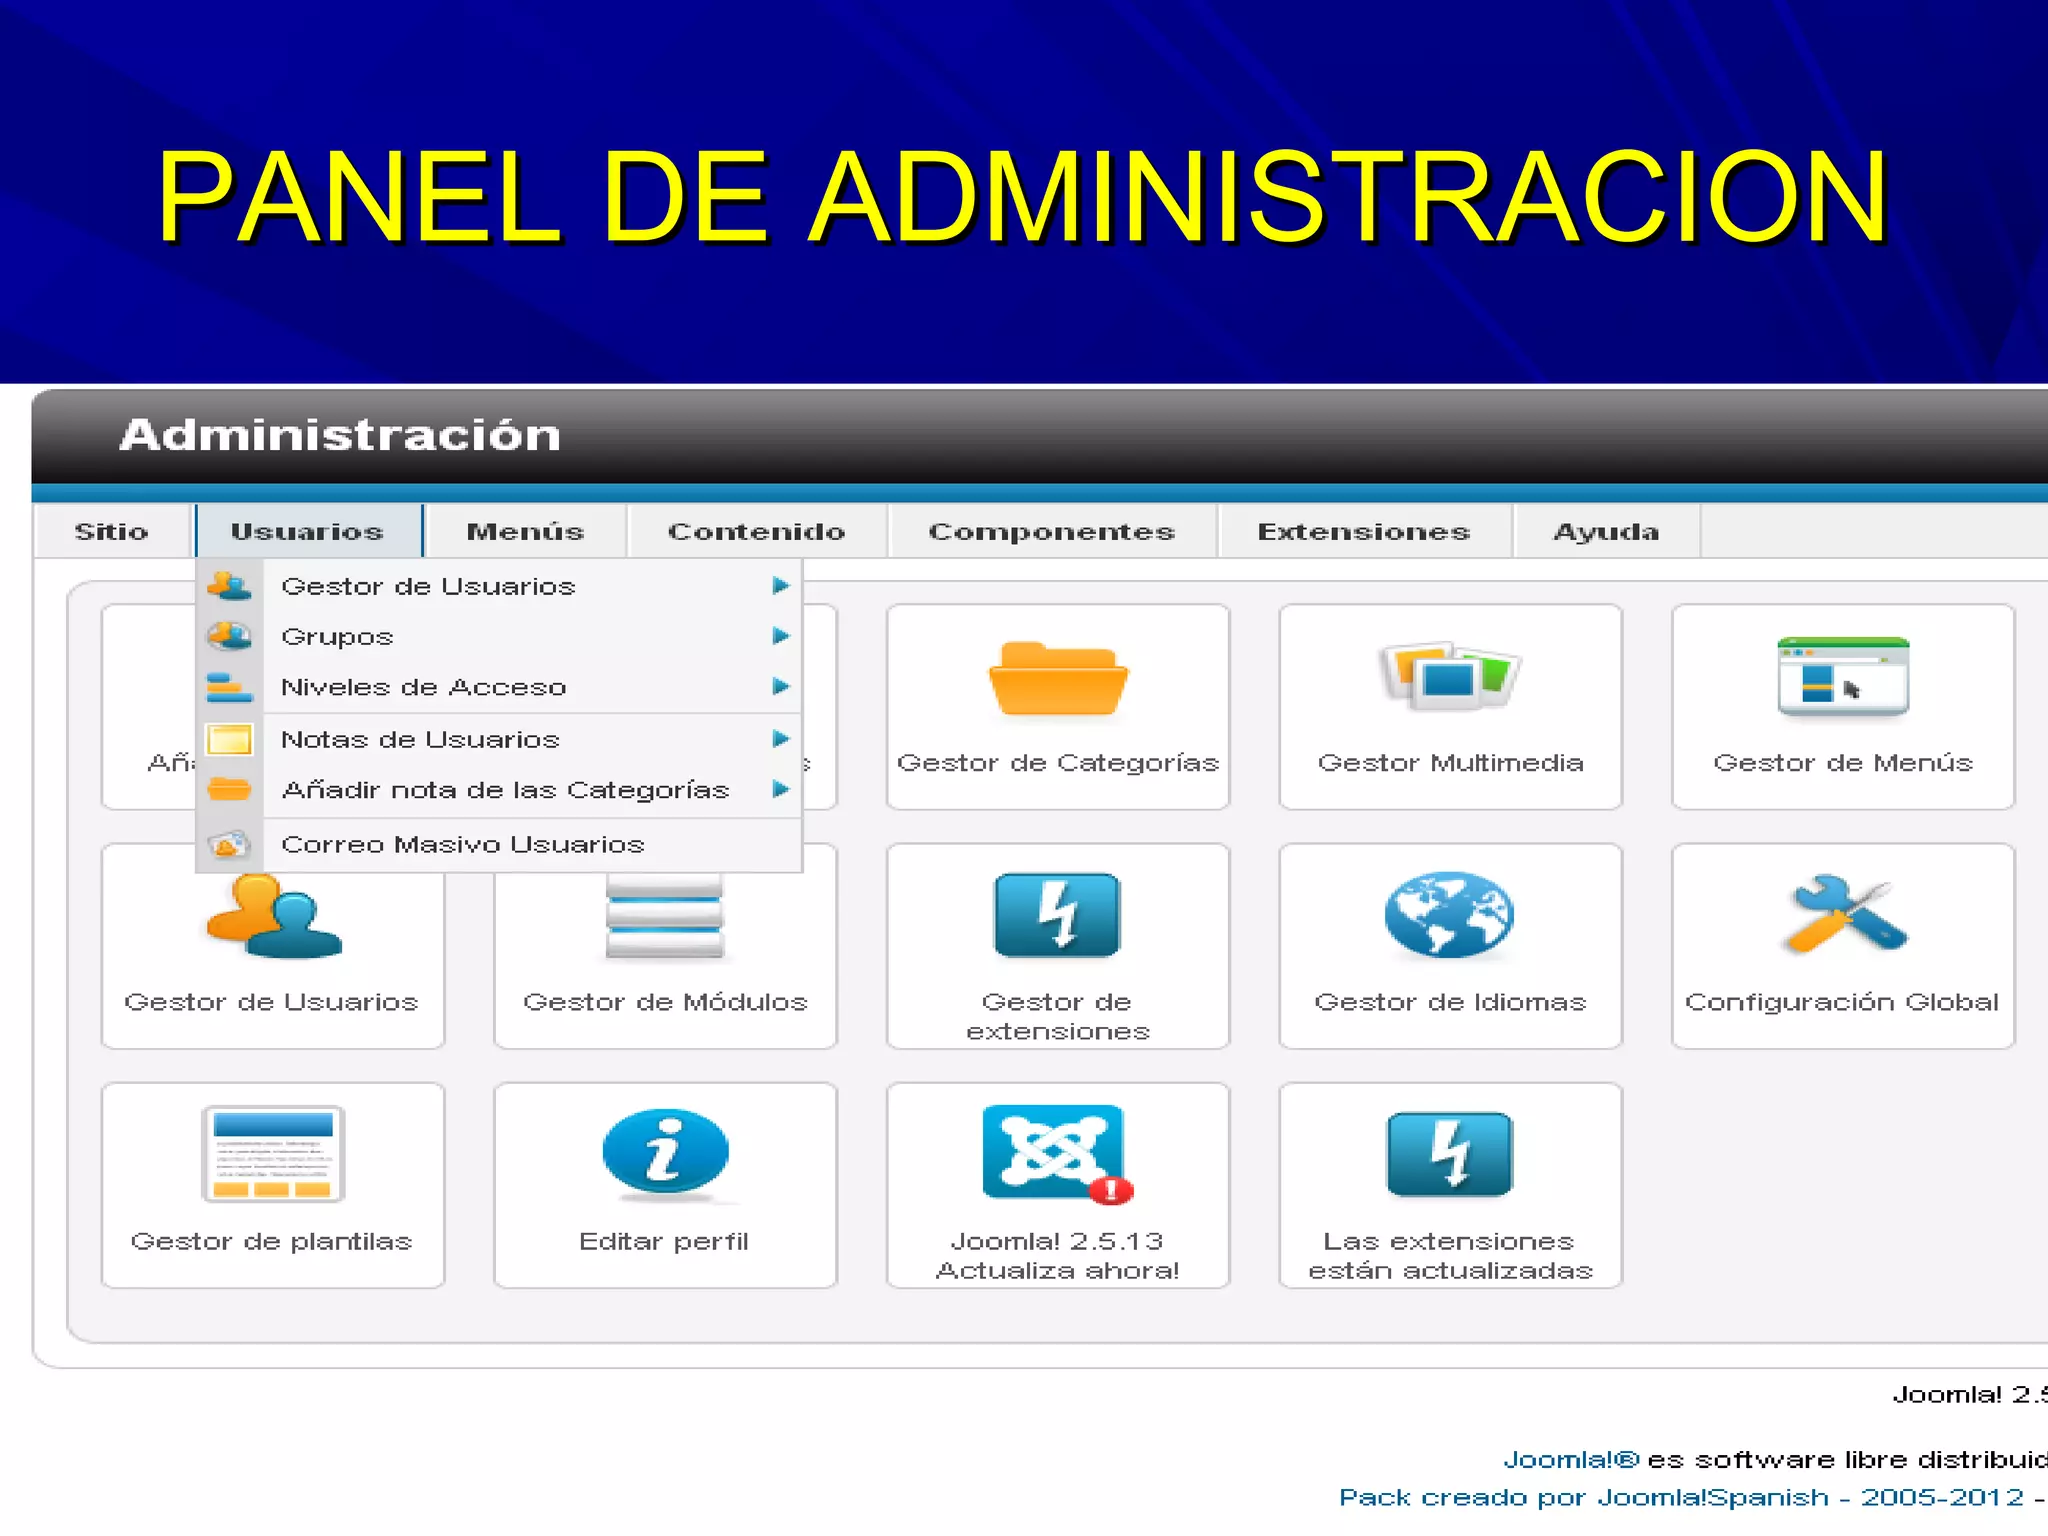
Task: Click Joomla! 2.5.13 Actualiza ahora! text
Action: point(1058,1256)
